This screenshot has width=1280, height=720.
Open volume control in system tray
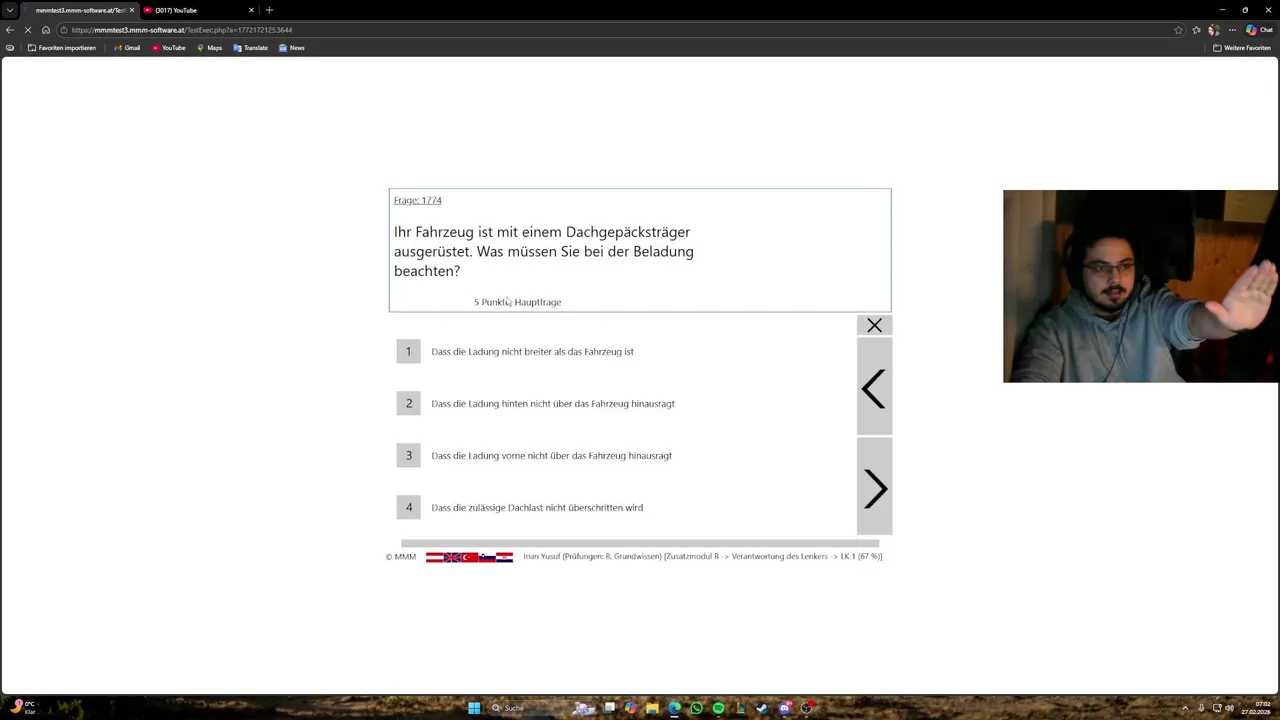[1230, 708]
